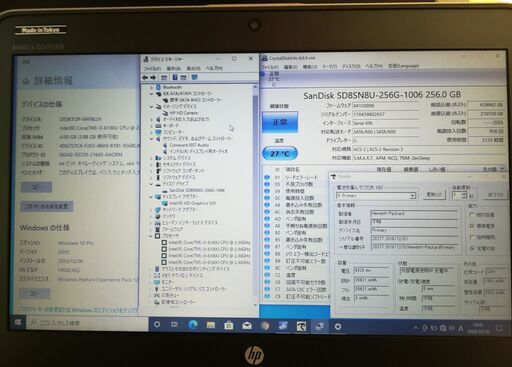Open Google Chrome from the taskbar
This screenshot has height=367, width=512.
pyautogui.click(x=265, y=326)
